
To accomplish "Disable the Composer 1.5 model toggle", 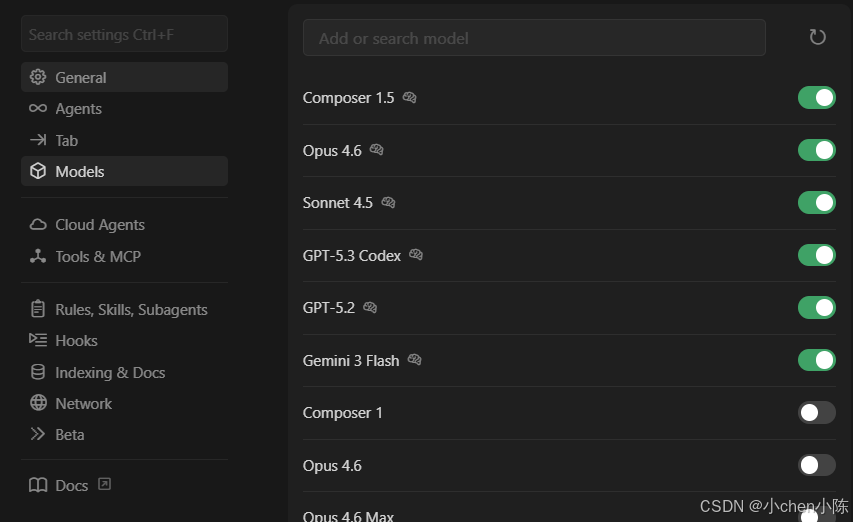I will click(817, 98).
